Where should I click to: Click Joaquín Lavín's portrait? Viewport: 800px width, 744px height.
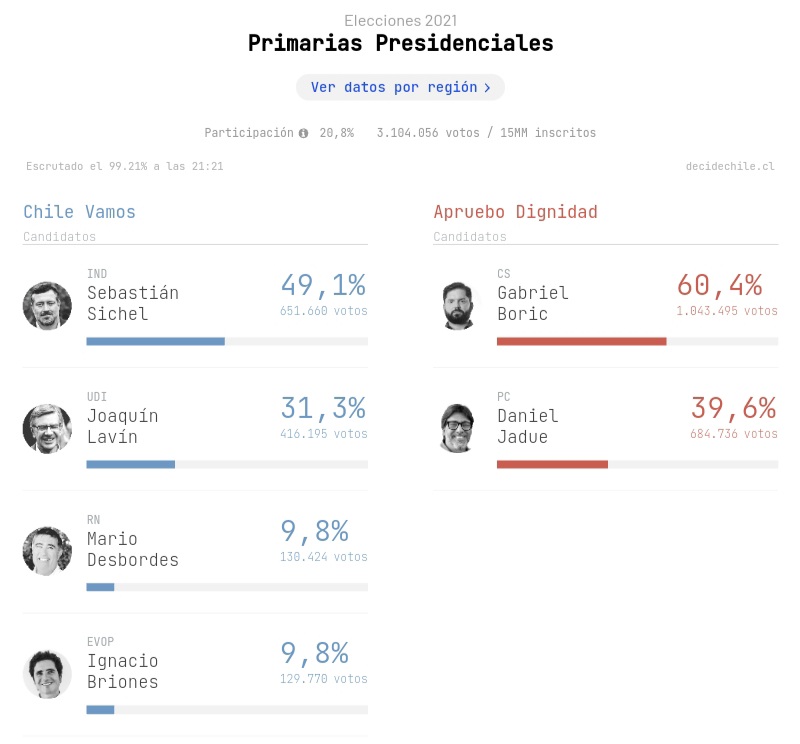47,429
